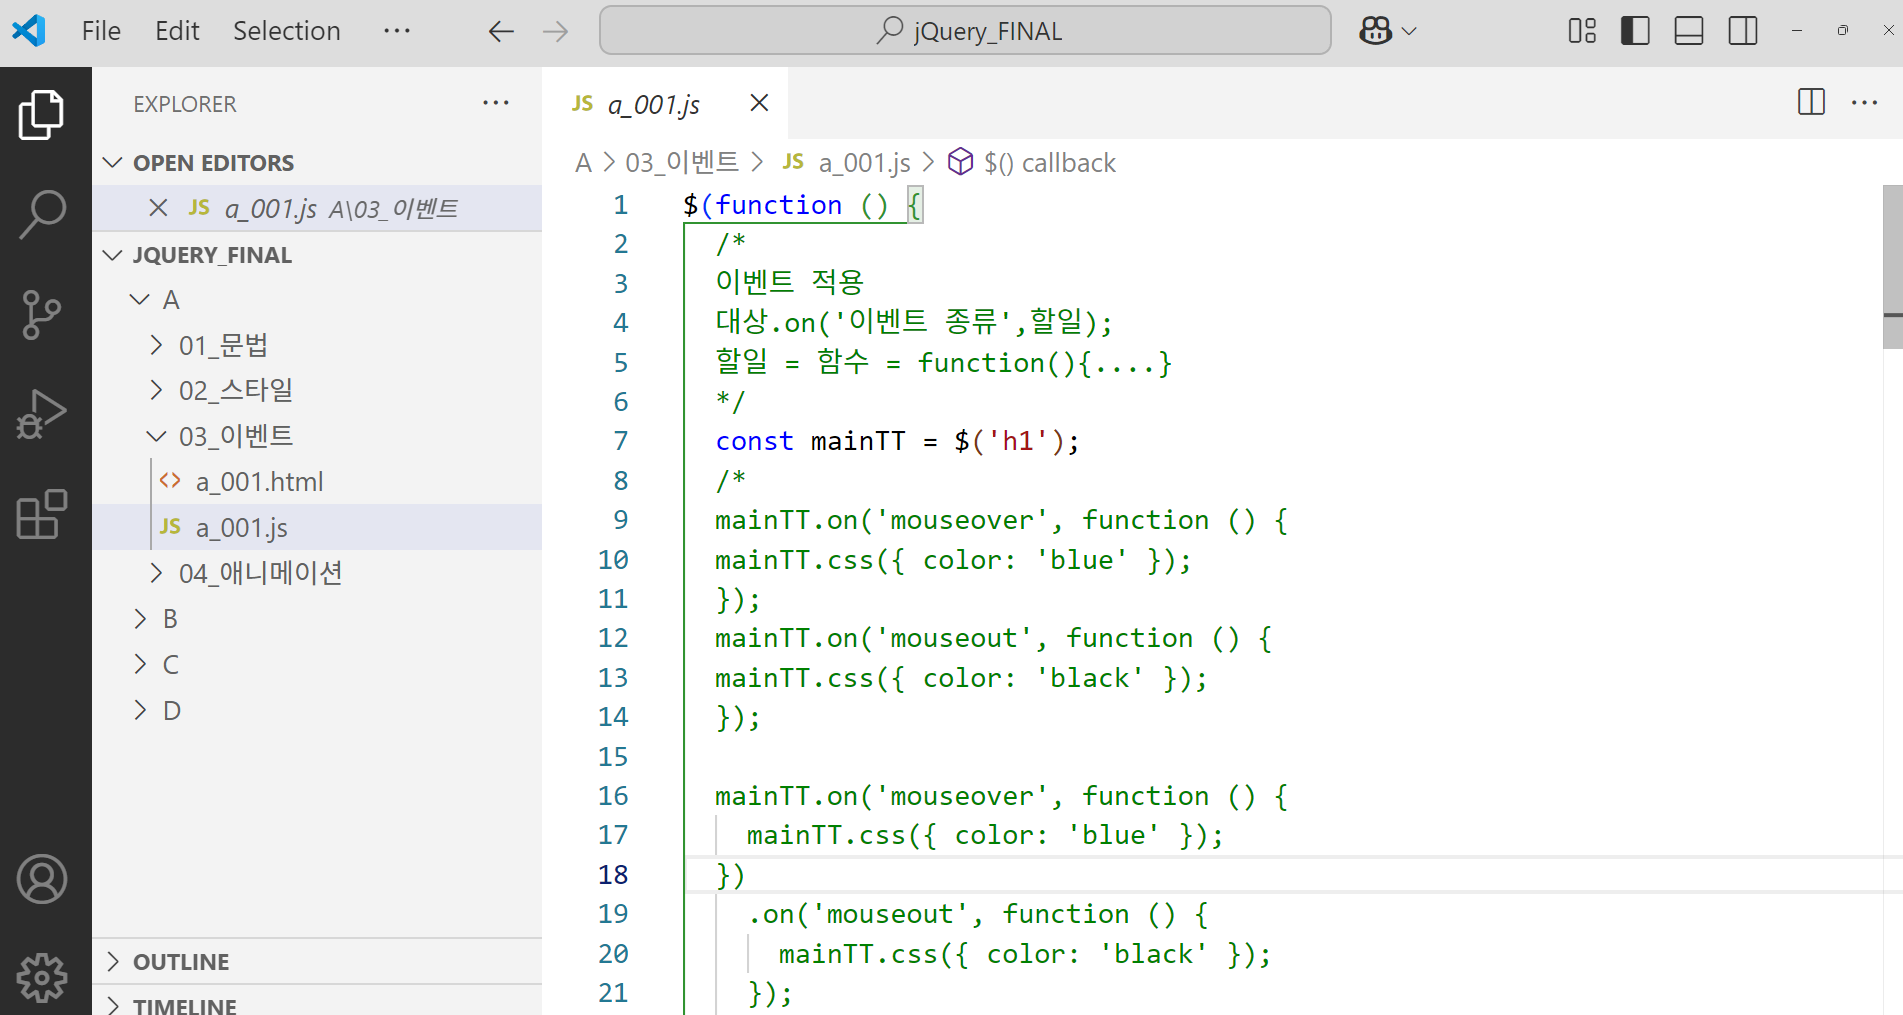Collapse the 03_이벤트 folder
This screenshot has height=1015, width=1903.
click(x=235, y=436)
